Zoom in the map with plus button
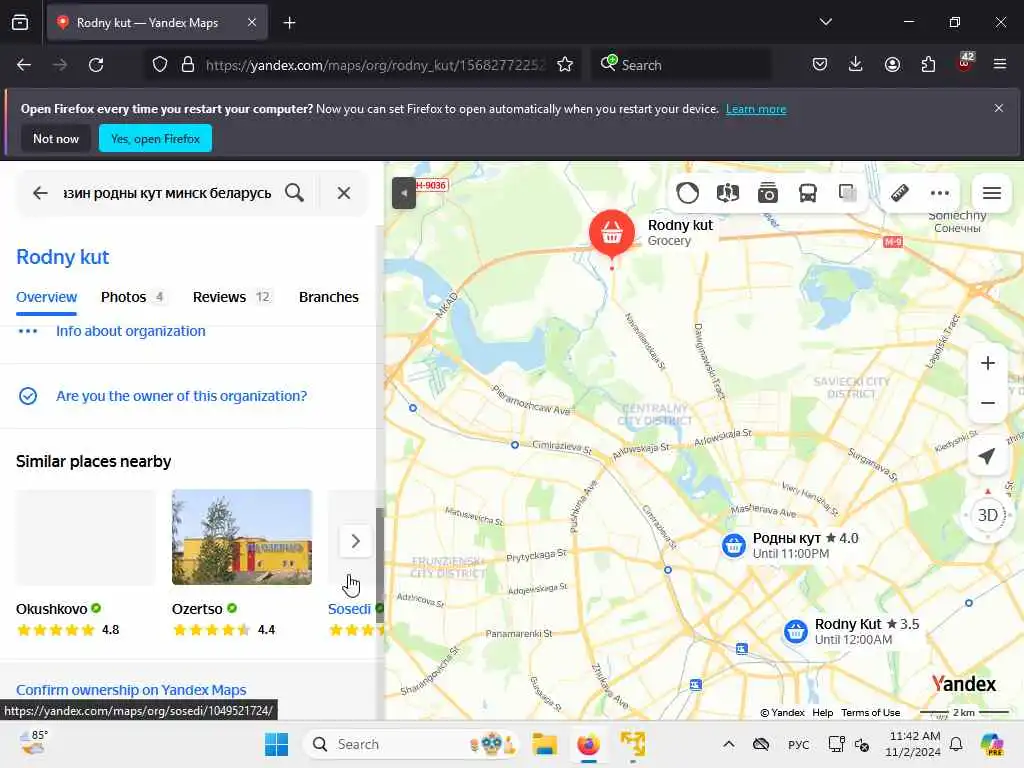This screenshot has height=768, width=1024. [x=987, y=363]
